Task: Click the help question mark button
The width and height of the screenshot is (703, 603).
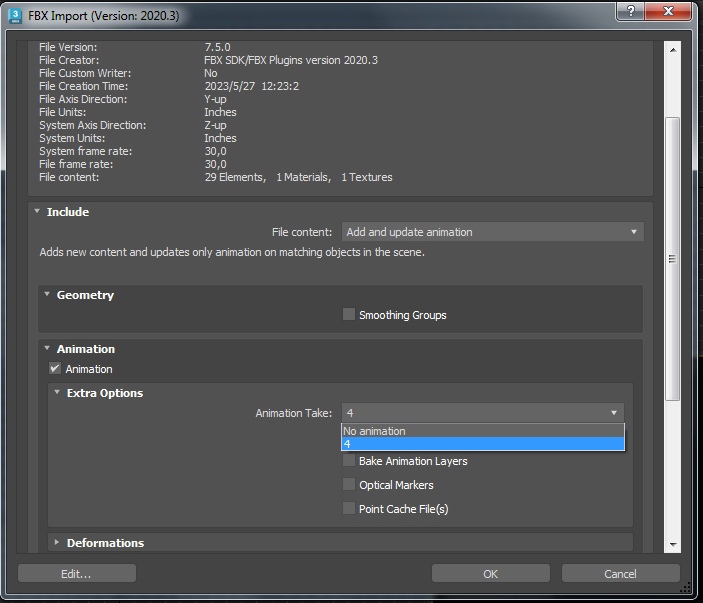Action: (631, 11)
